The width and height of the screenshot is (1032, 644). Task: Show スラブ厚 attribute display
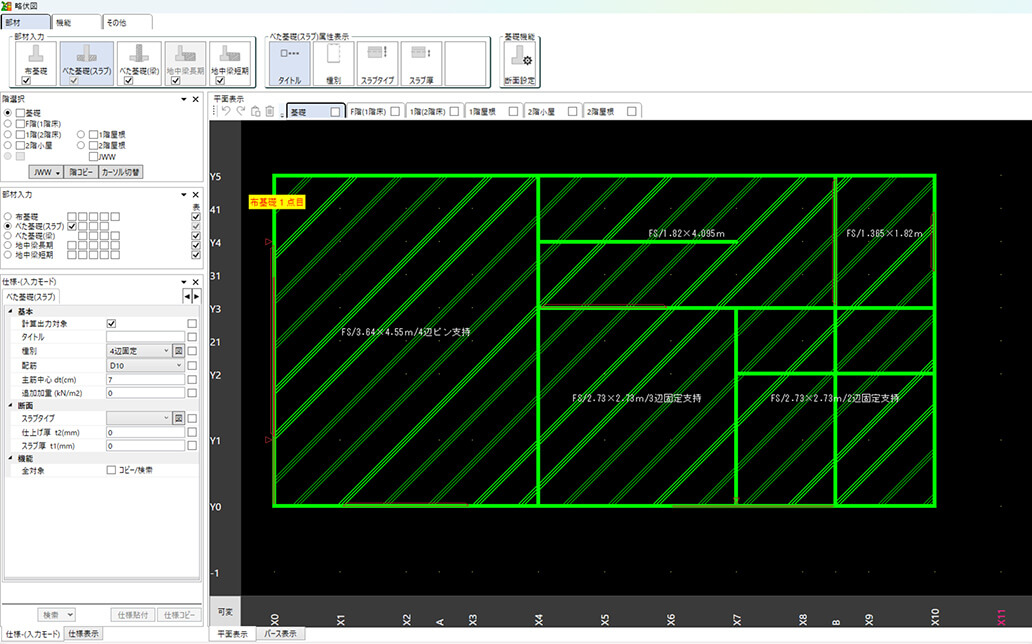coord(421,63)
